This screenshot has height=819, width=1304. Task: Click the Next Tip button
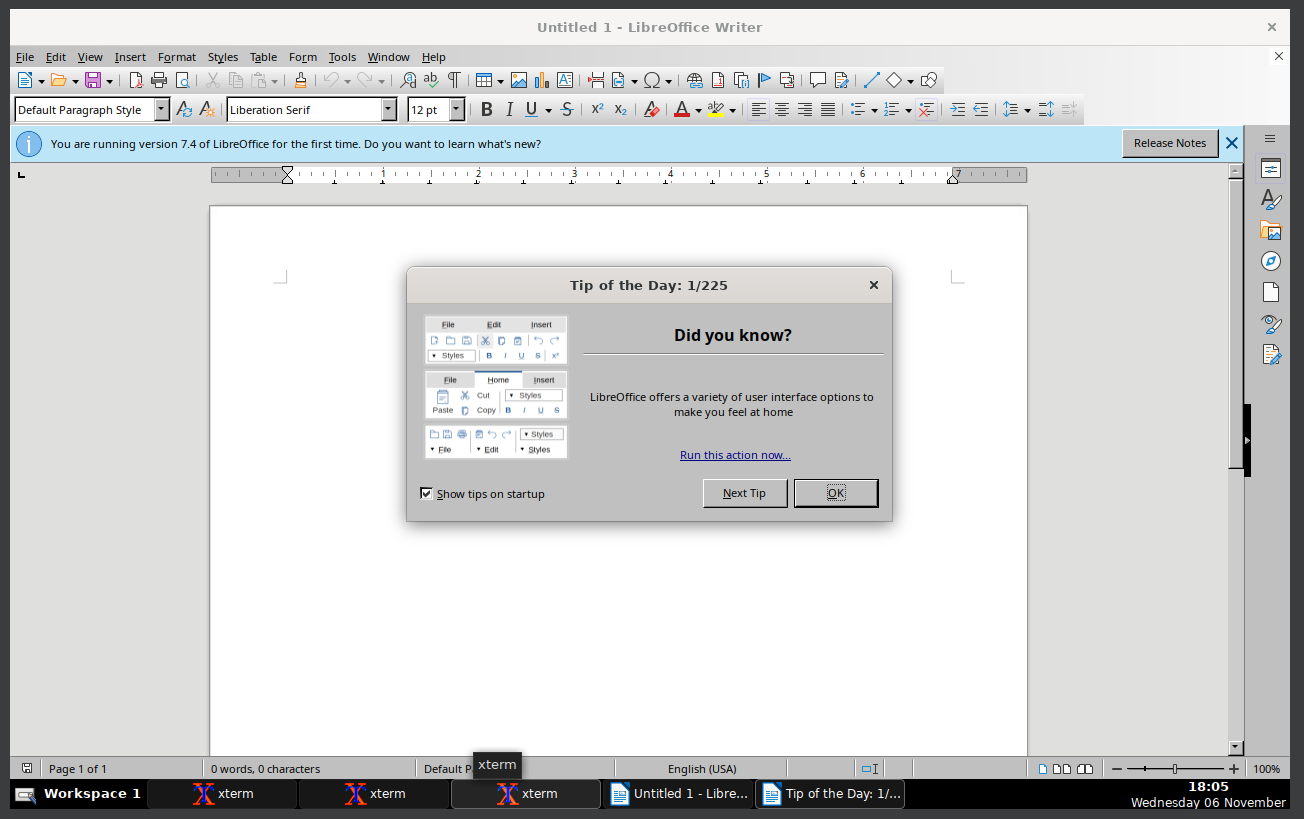point(745,493)
